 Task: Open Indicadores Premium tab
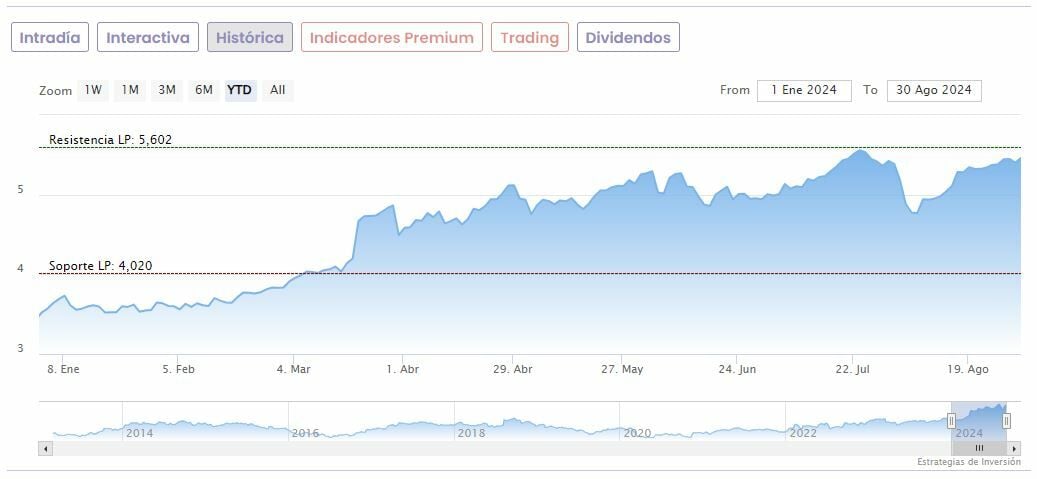391,38
